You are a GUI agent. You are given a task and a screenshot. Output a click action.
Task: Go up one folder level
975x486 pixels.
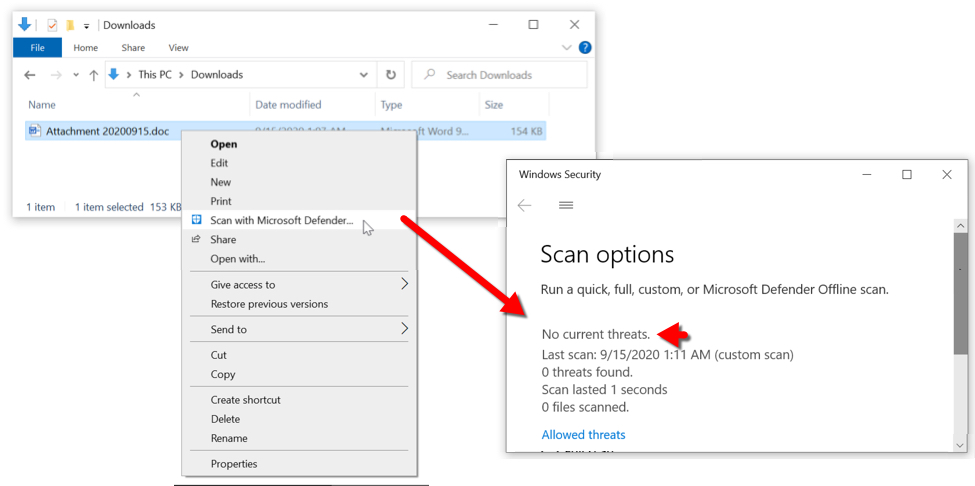point(93,75)
